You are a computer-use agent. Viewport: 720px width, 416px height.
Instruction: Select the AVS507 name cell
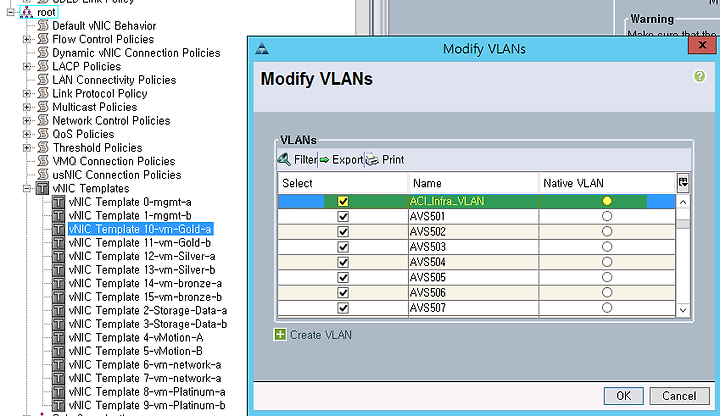click(x=473, y=308)
